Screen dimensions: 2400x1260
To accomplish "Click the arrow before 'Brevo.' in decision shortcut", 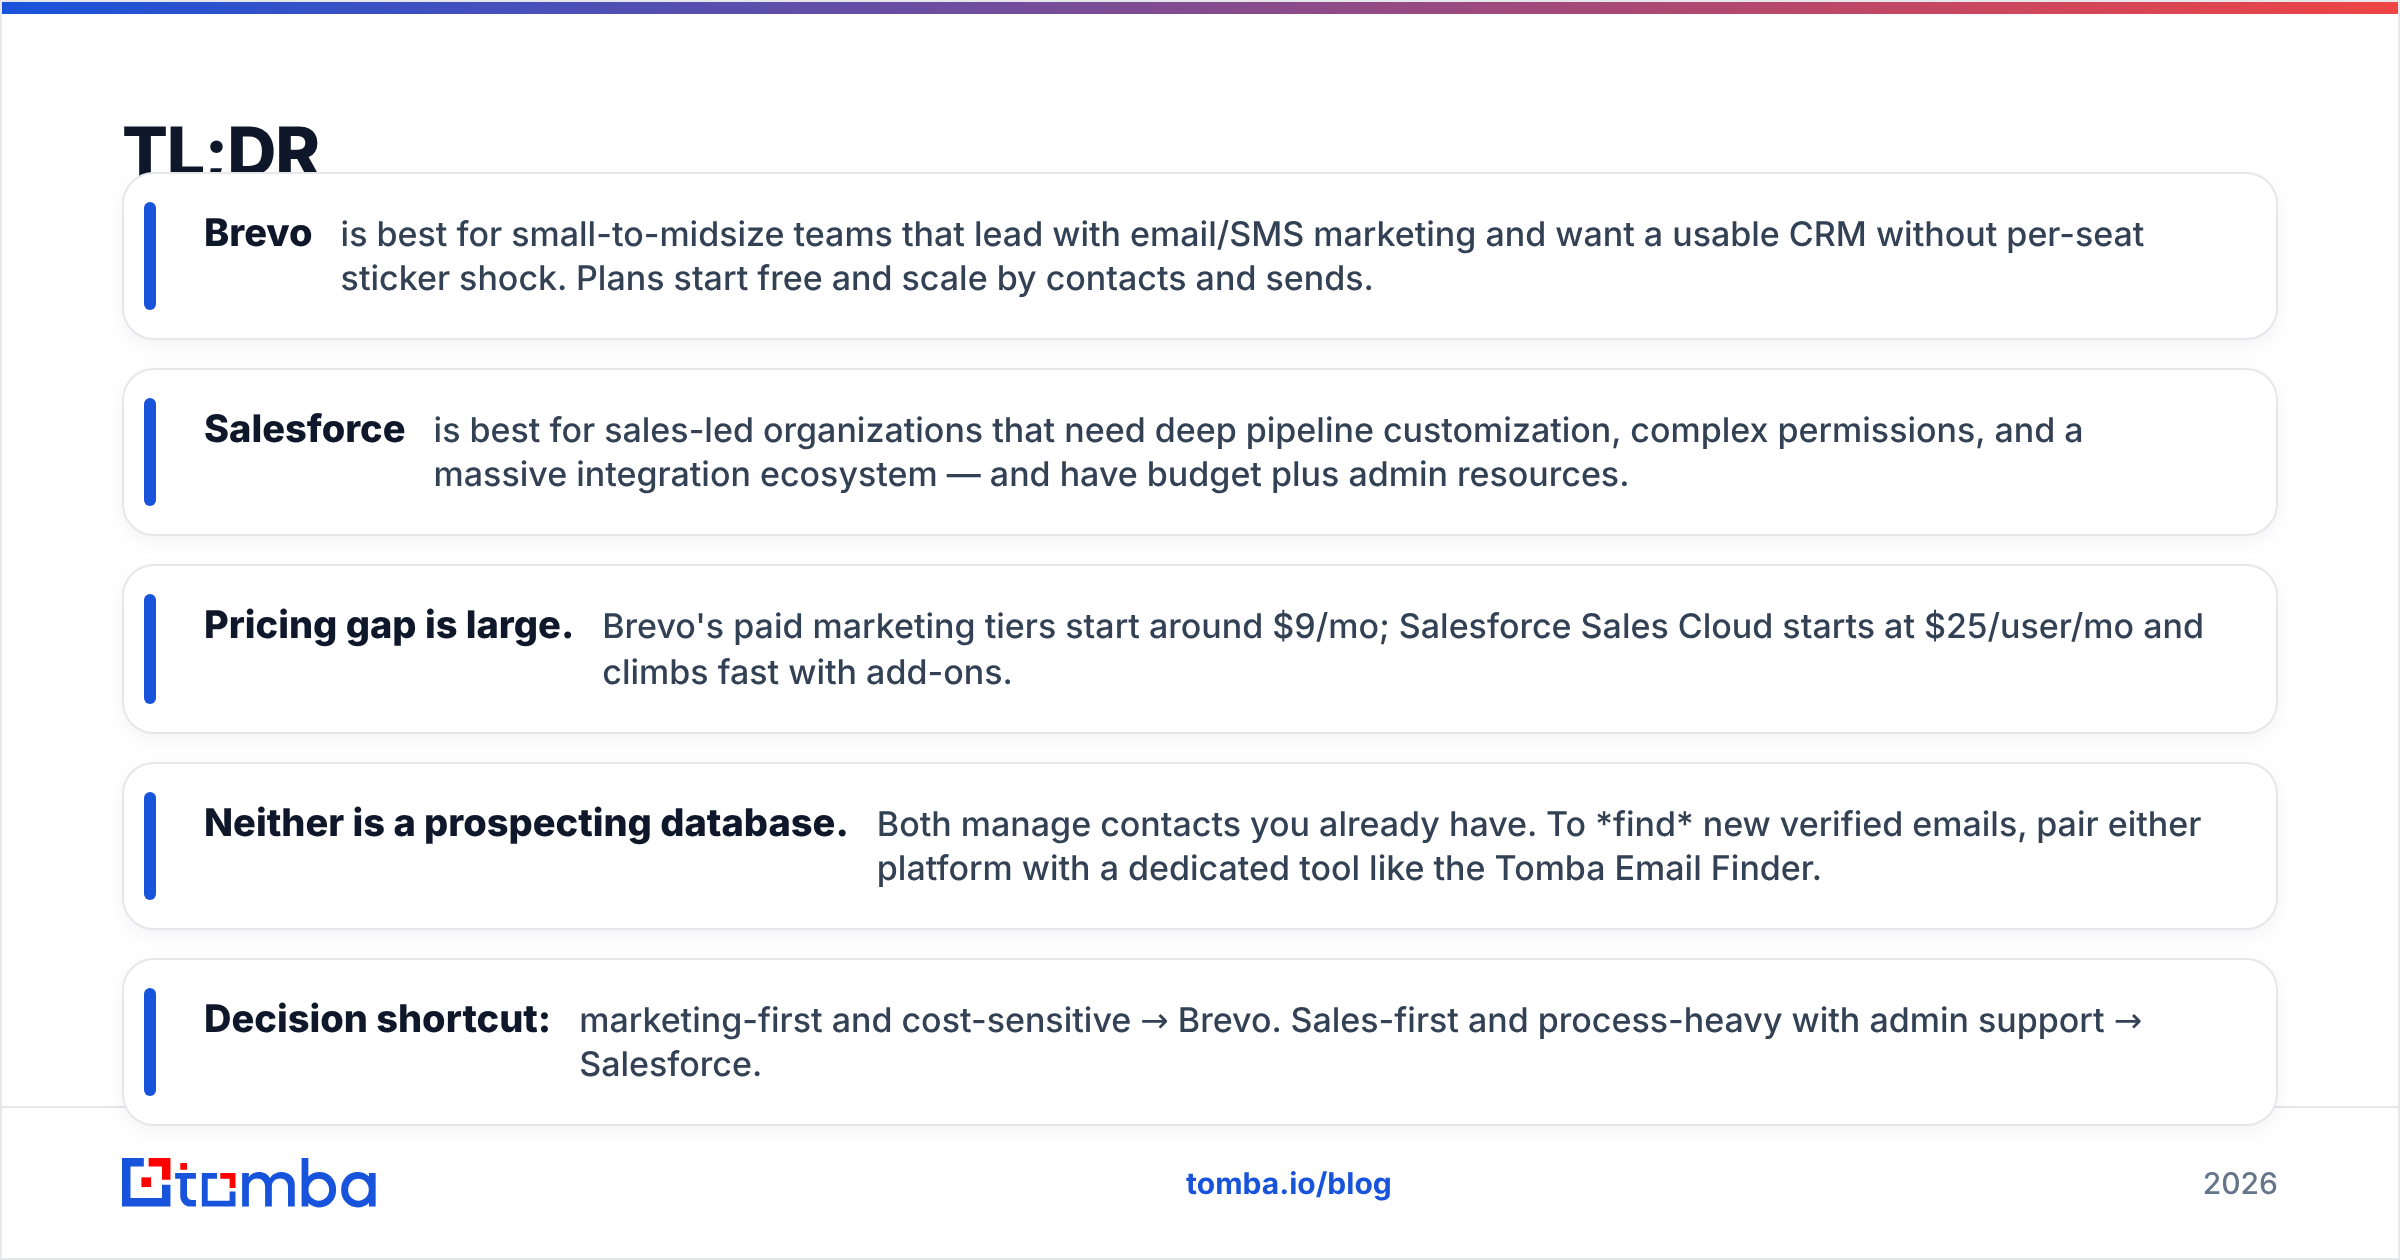I will (x=1154, y=1021).
